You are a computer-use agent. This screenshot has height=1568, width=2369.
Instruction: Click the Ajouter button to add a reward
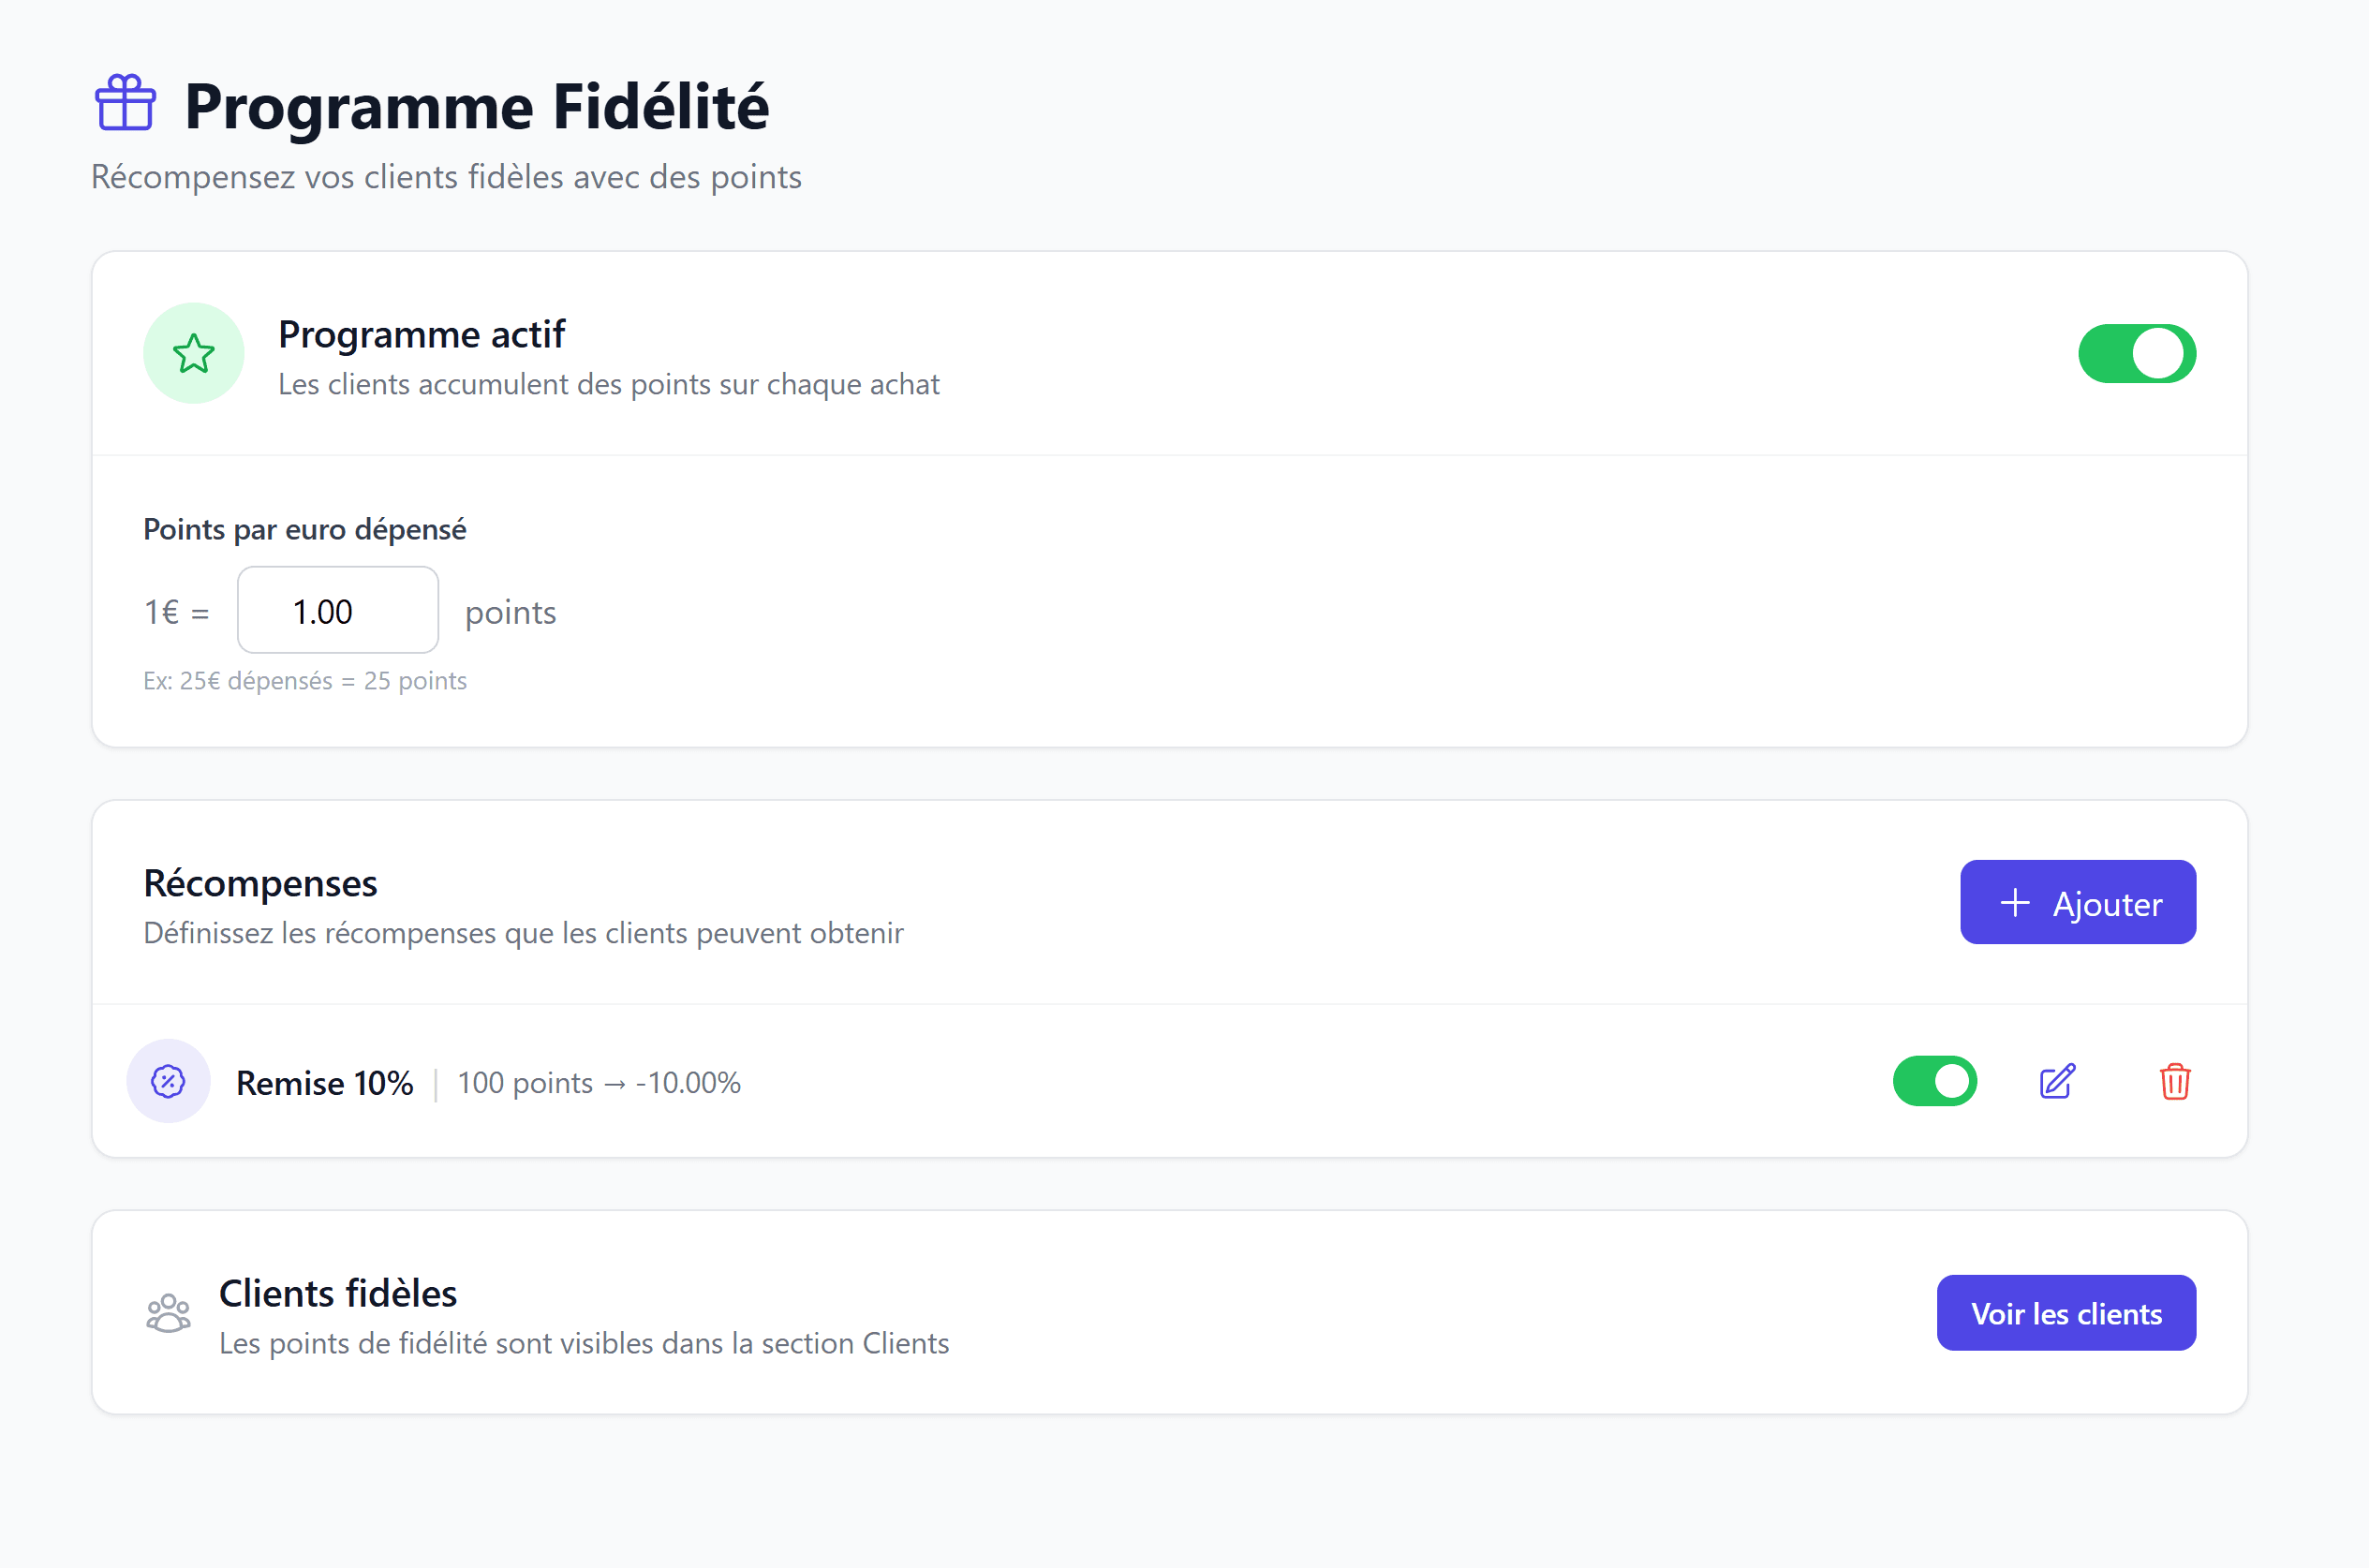(2078, 902)
